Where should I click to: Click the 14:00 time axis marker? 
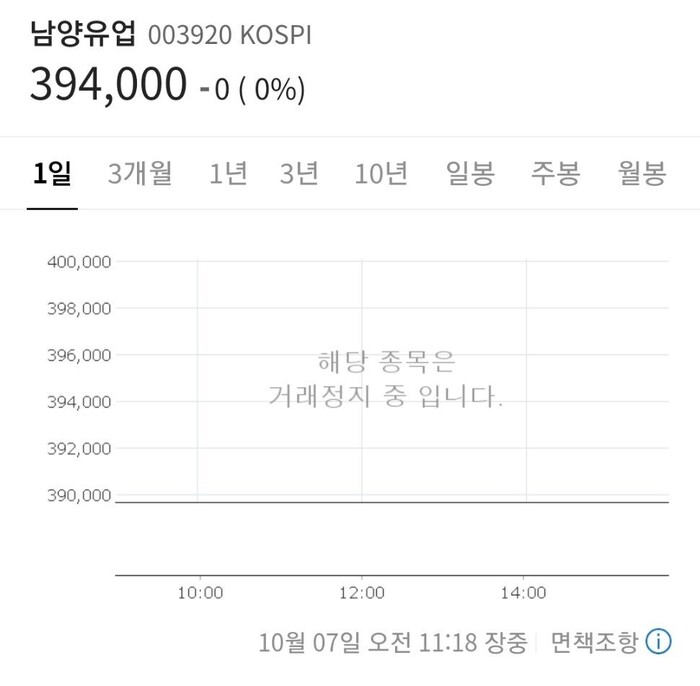click(x=523, y=593)
